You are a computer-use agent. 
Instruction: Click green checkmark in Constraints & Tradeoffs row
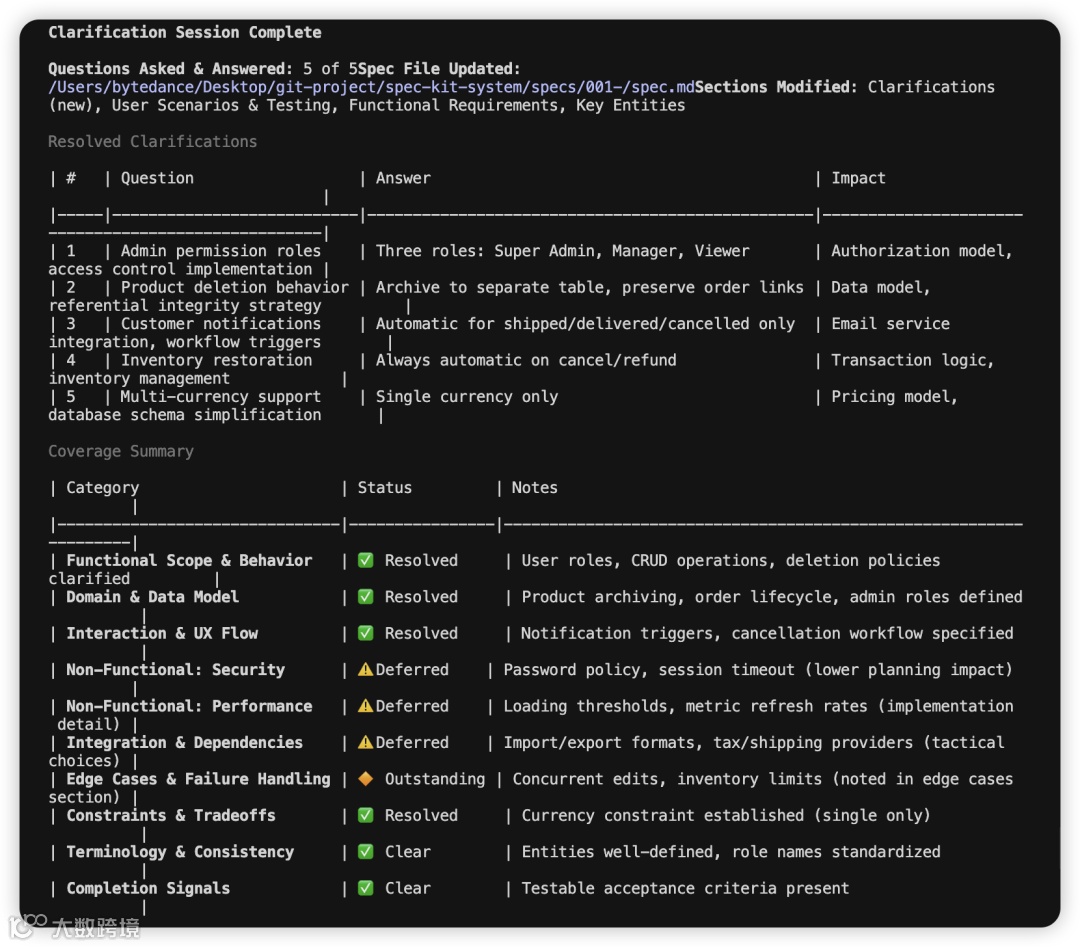coord(366,815)
